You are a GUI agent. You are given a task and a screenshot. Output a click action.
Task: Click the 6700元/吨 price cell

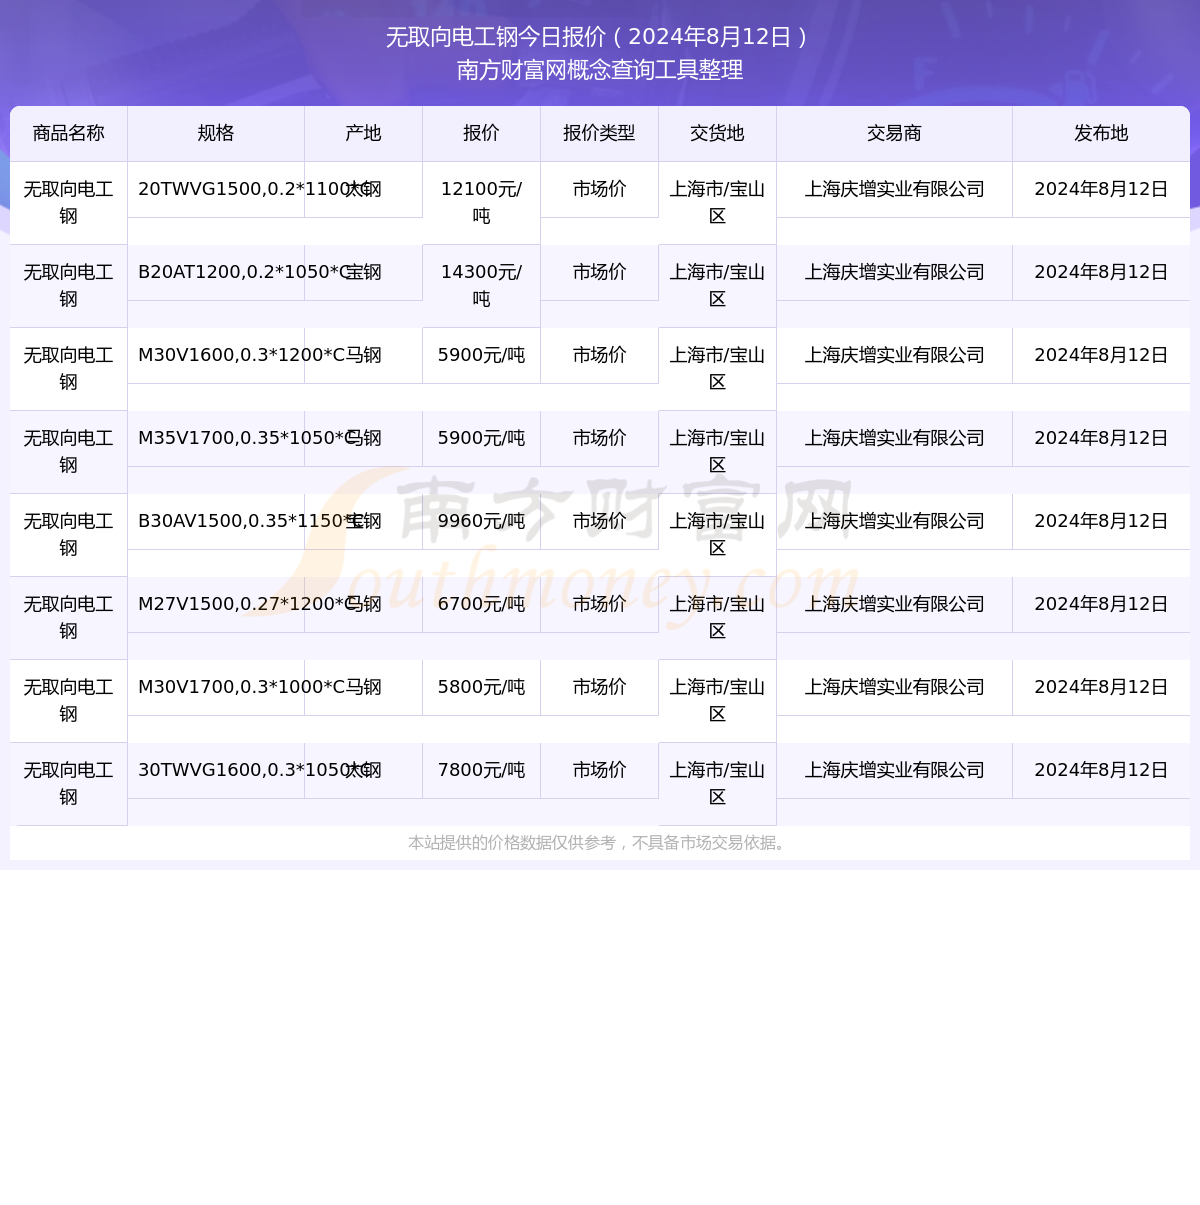[481, 604]
